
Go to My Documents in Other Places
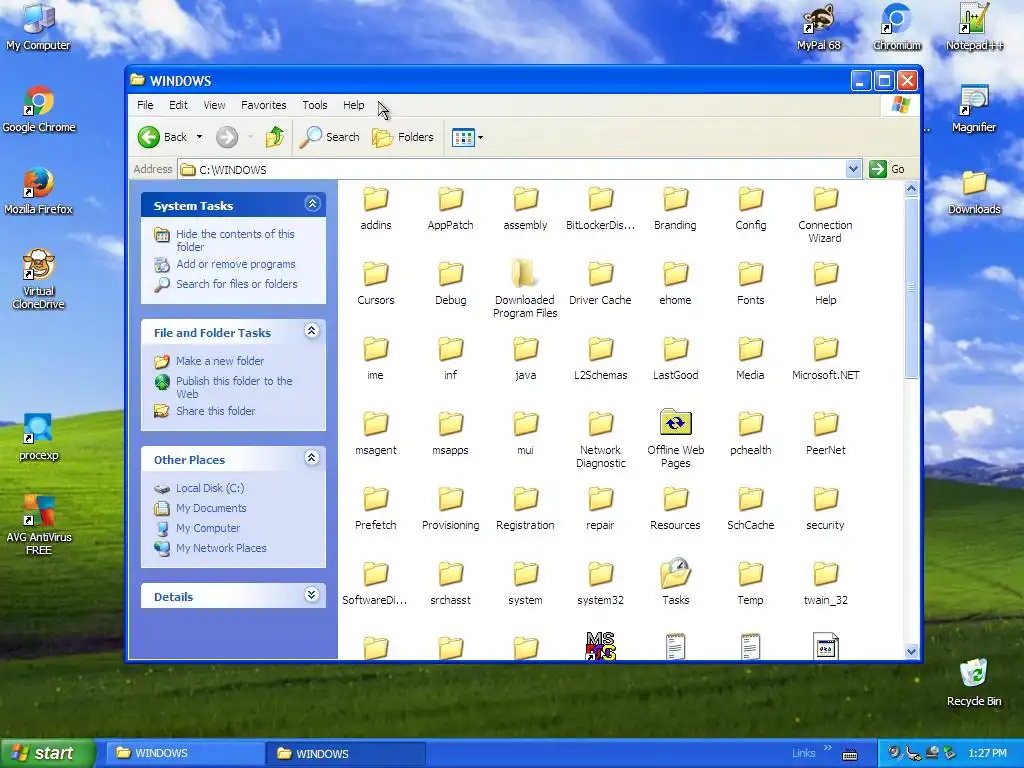point(211,508)
